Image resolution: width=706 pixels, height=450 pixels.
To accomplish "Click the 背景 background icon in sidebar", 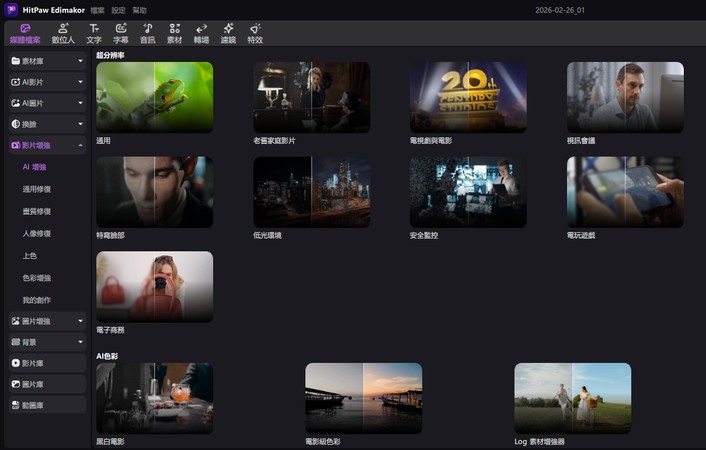I will pos(15,342).
